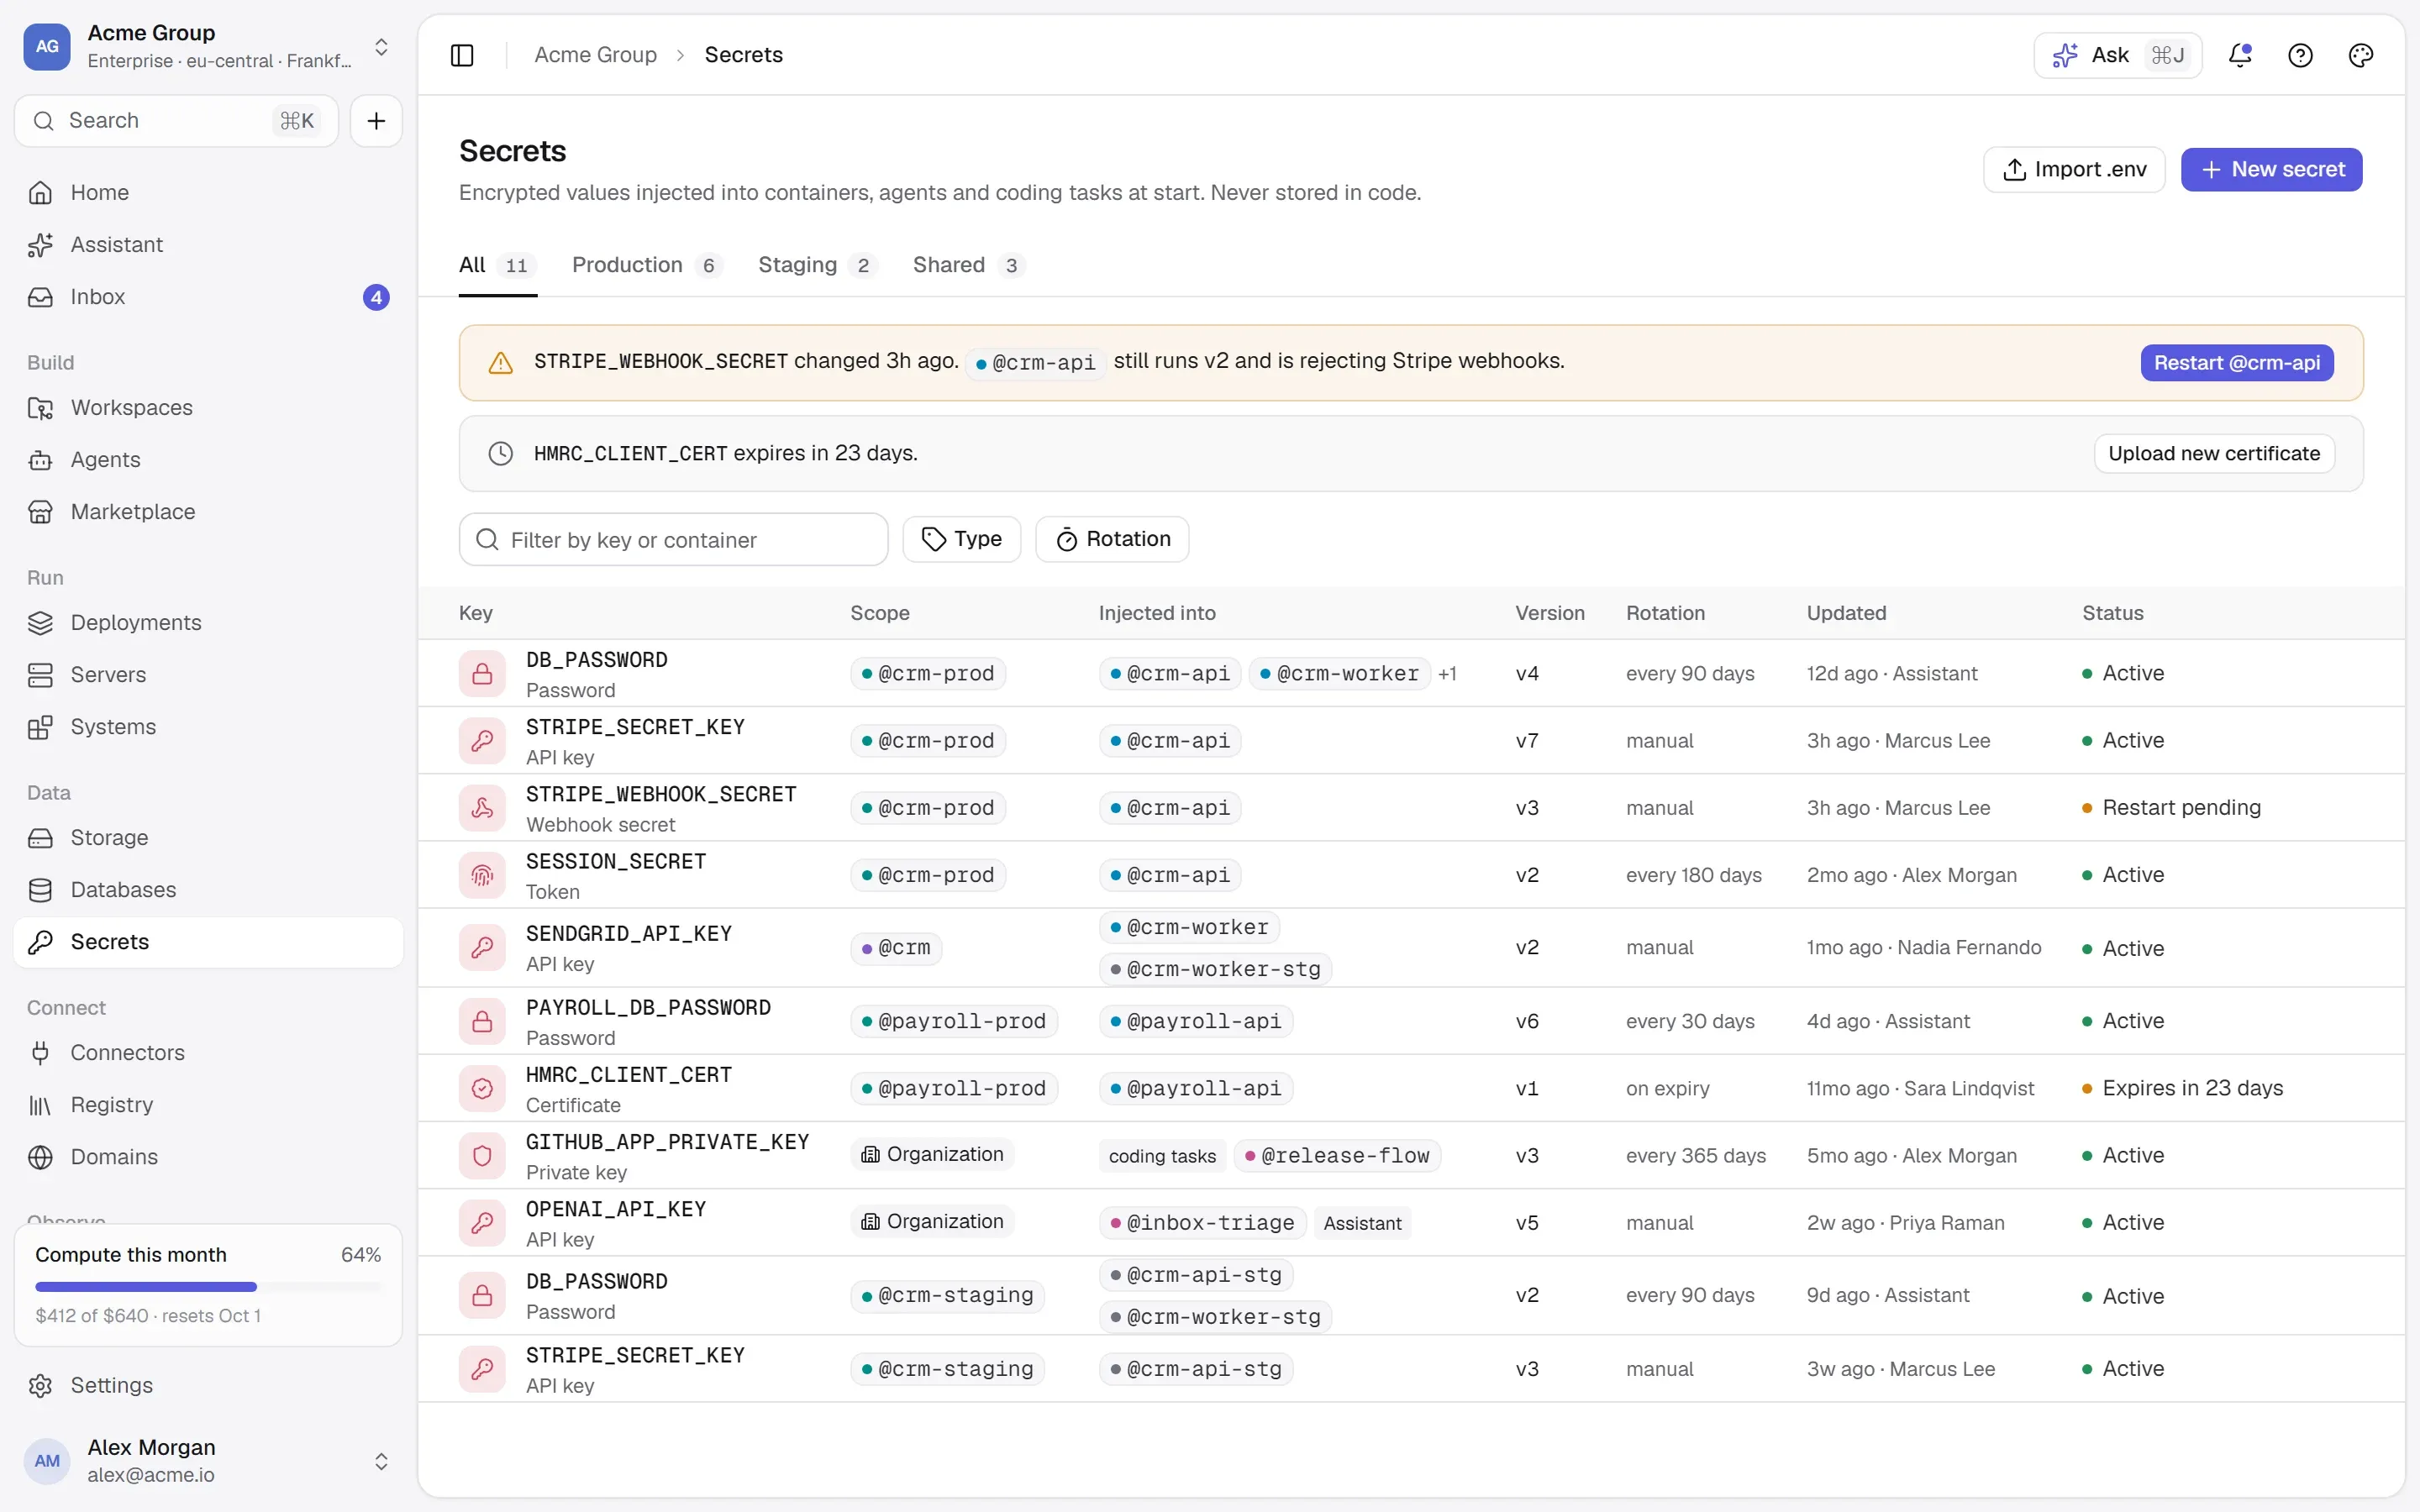The image size is (2420, 1512).
Task: Open Assistant from the sidebar
Action: 208,244
